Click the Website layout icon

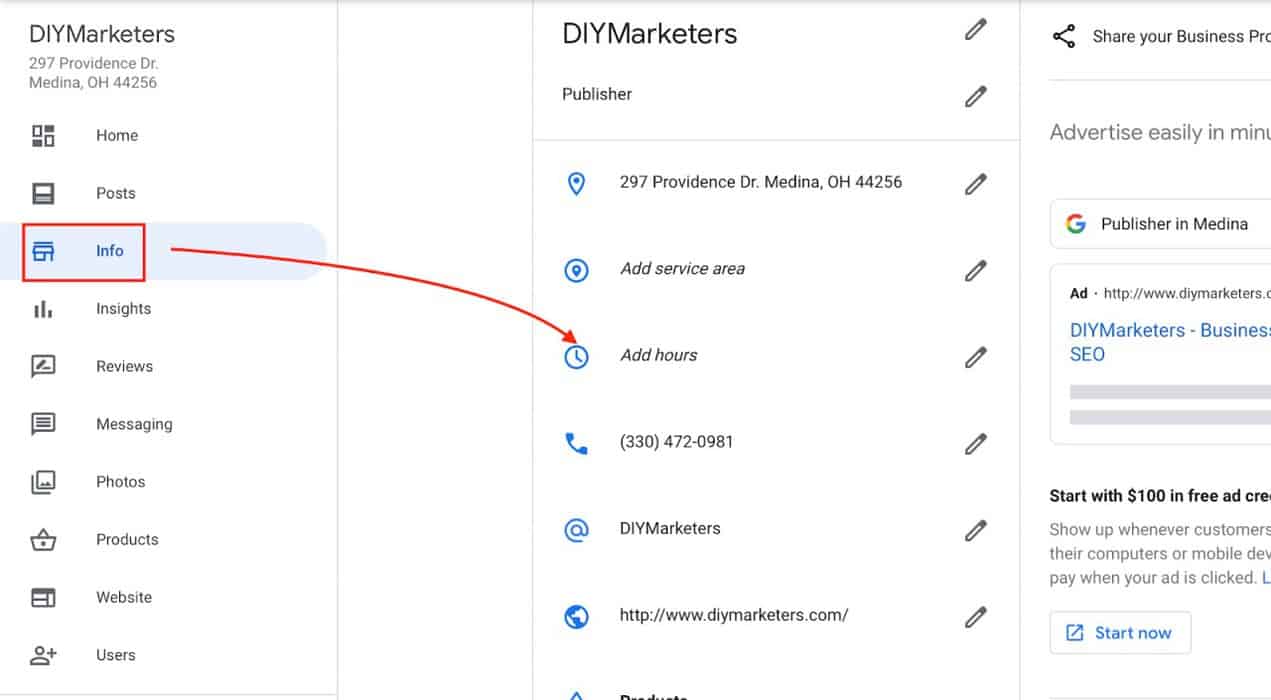pos(43,598)
